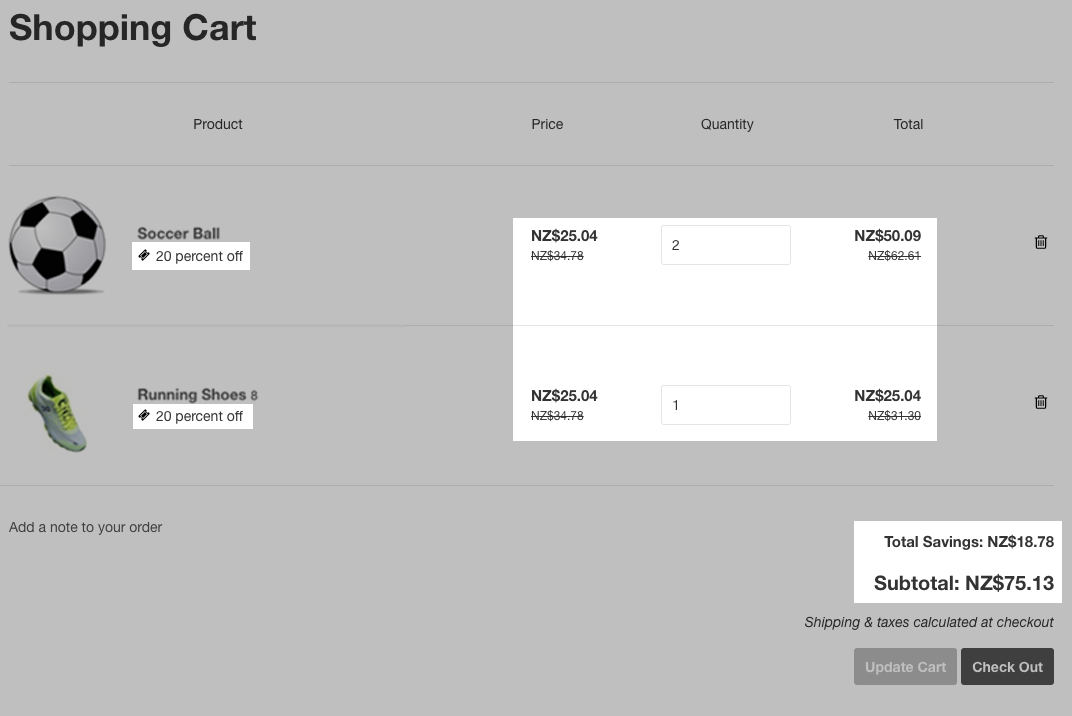1072x716 pixels.
Task: Click the Quantity column header
Action: (727, 124)
